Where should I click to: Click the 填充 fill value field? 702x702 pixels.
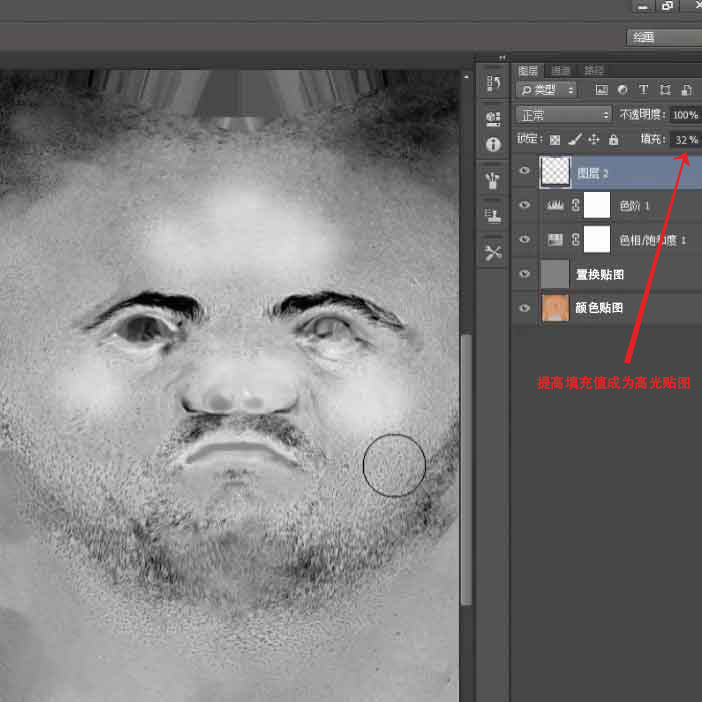(685, 140)
